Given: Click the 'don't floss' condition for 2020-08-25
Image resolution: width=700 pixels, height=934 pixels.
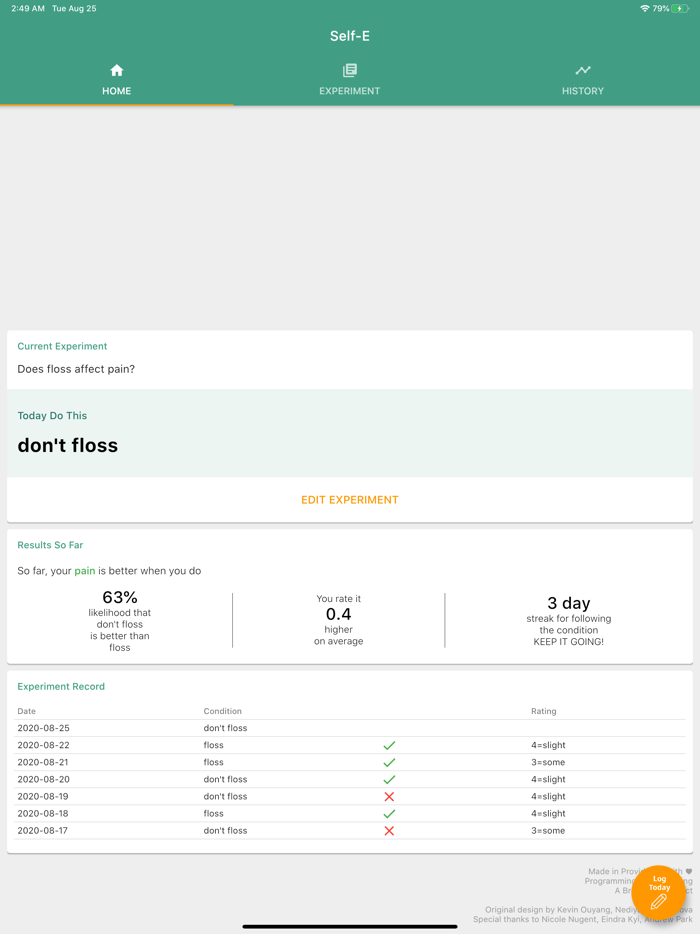Looking at the screenshot, I should (x=225, y=728).
